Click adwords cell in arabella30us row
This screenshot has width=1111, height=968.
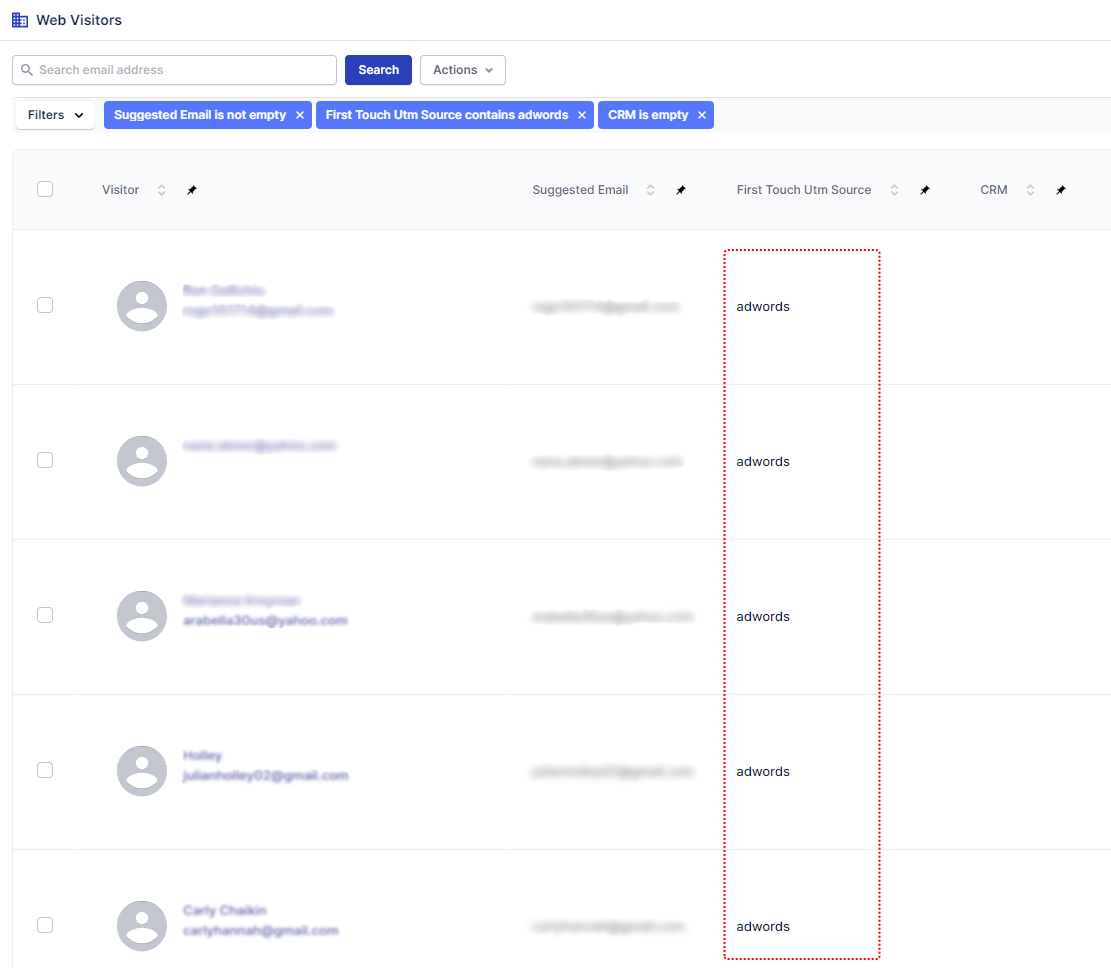763,617
